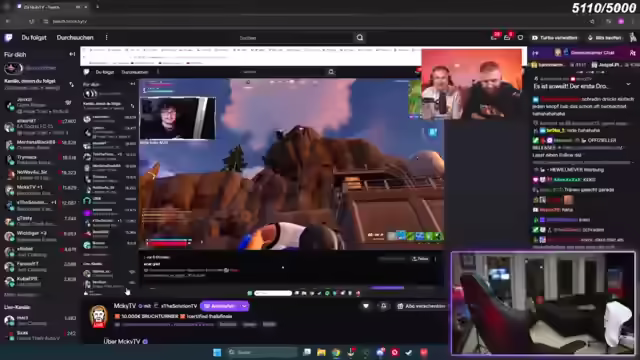This screenshot has height=360, width=640.
Task: Click the browser back arrow
Action: (x=8, y=21)
